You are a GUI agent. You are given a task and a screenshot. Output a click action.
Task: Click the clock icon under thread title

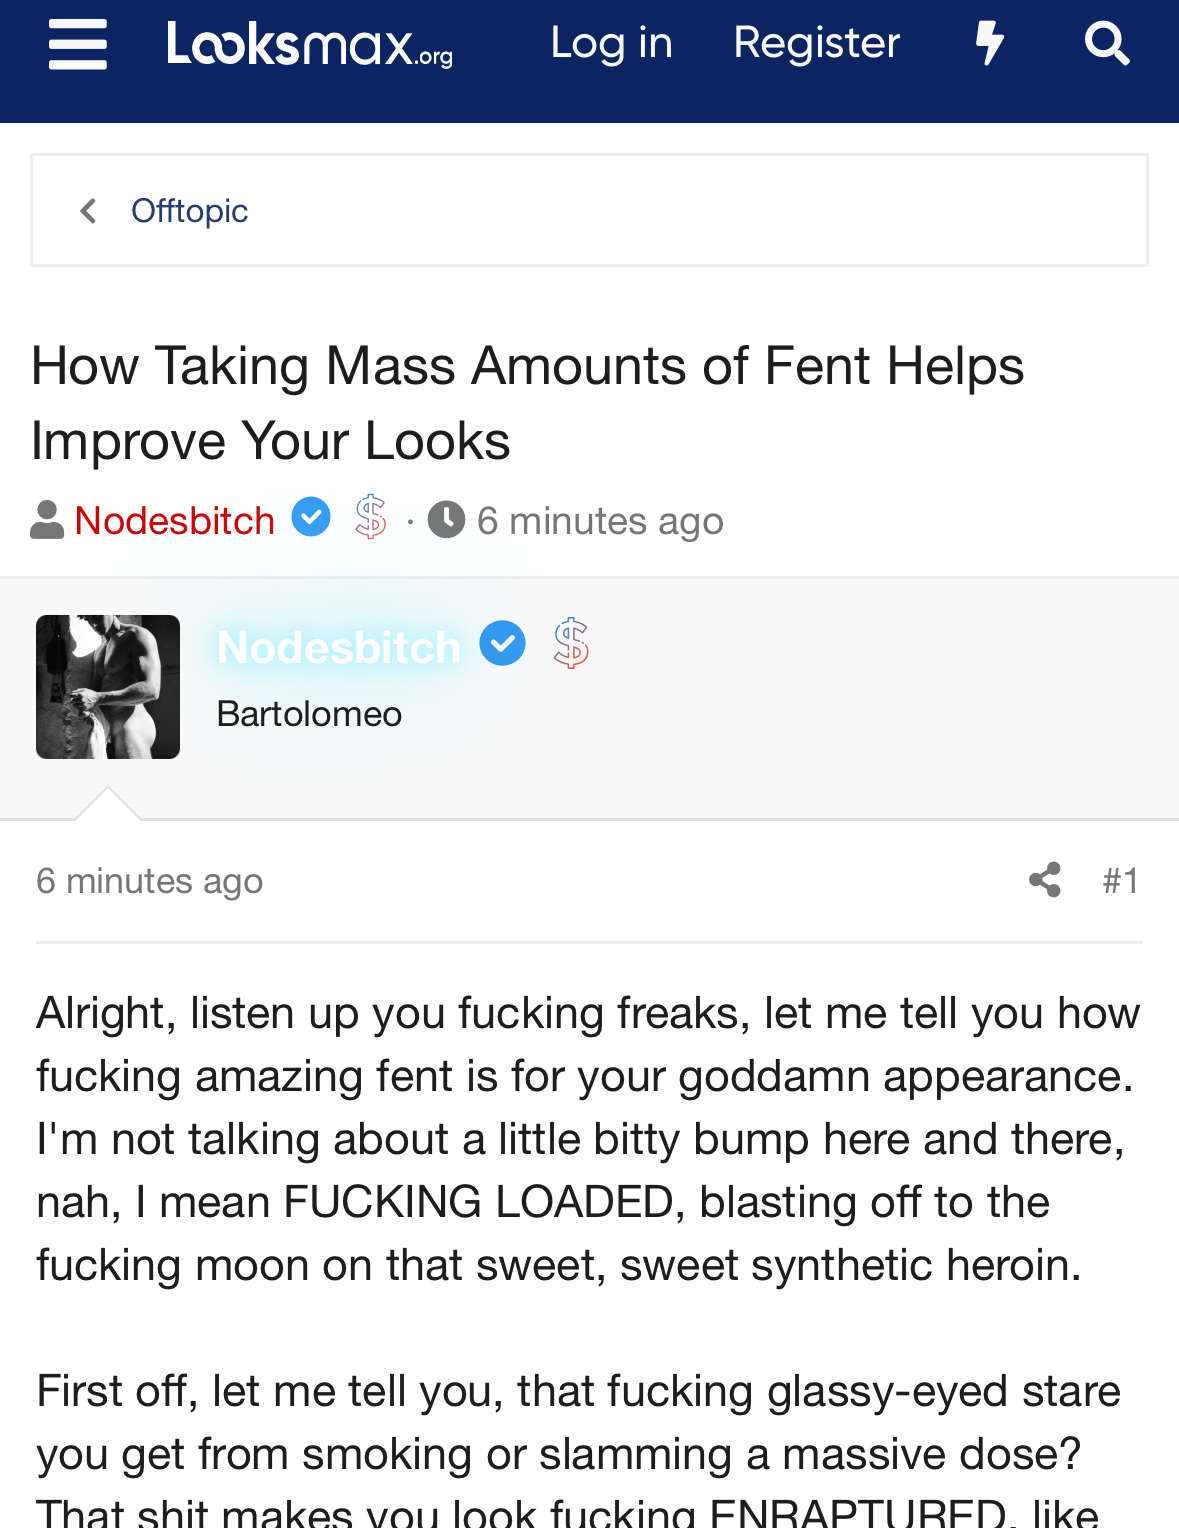[446, 520]
